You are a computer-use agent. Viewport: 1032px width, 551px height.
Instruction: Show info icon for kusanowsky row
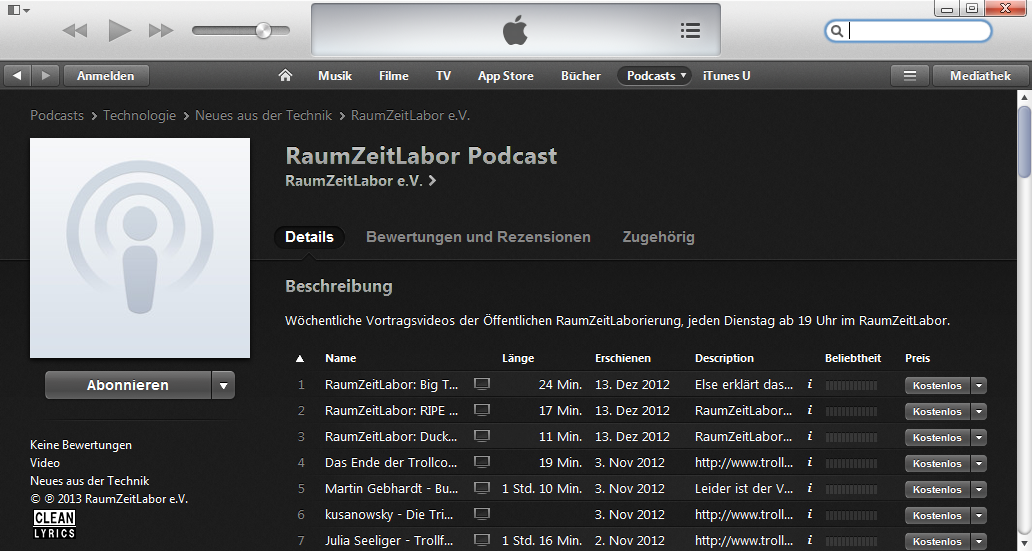(x=810, y=513)
